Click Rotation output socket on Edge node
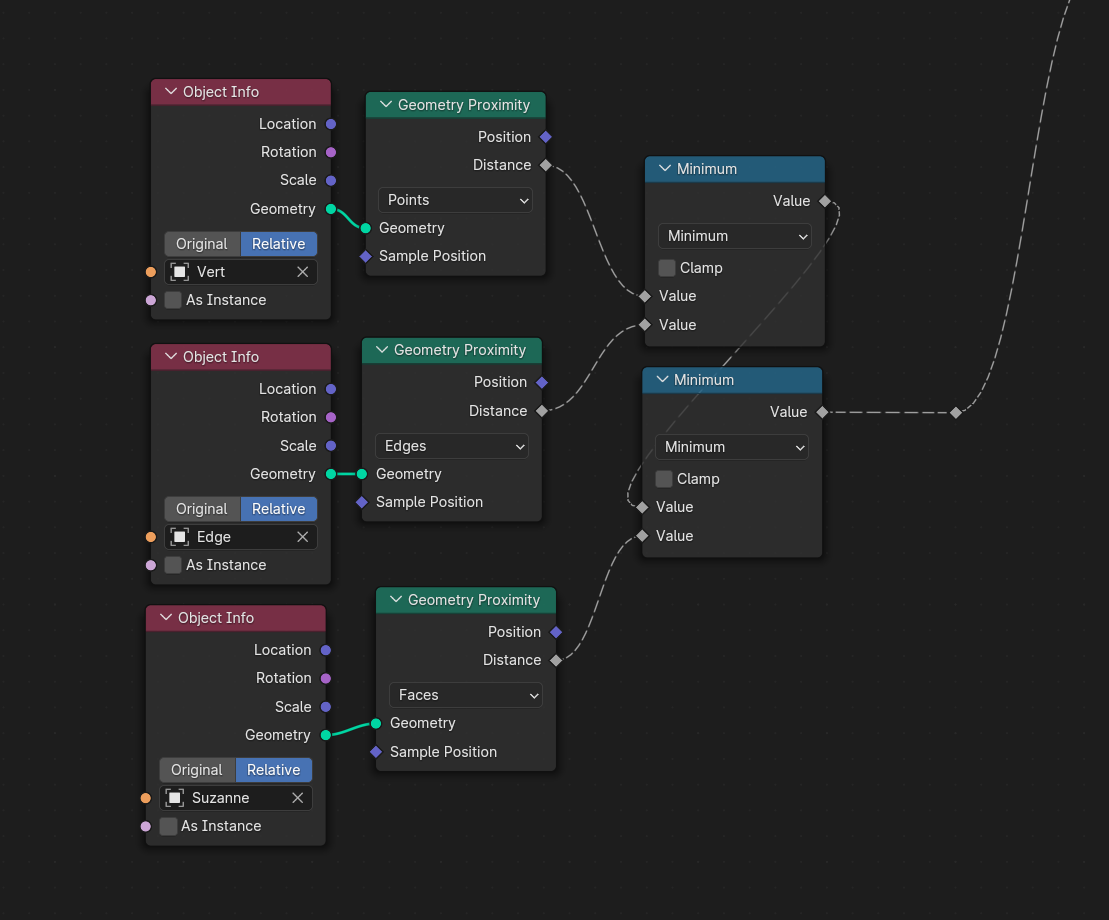The width and height of the screenshot is (1109, 920). click(330, 417)
